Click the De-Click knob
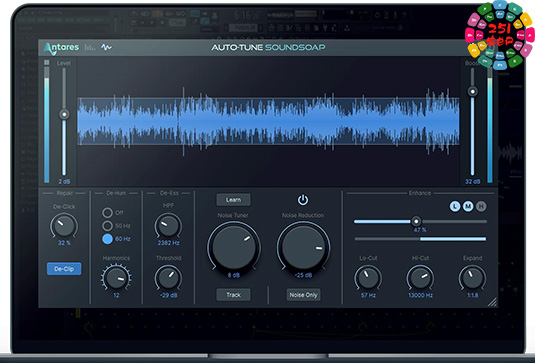535x363 pixels. tap(64, 226)
